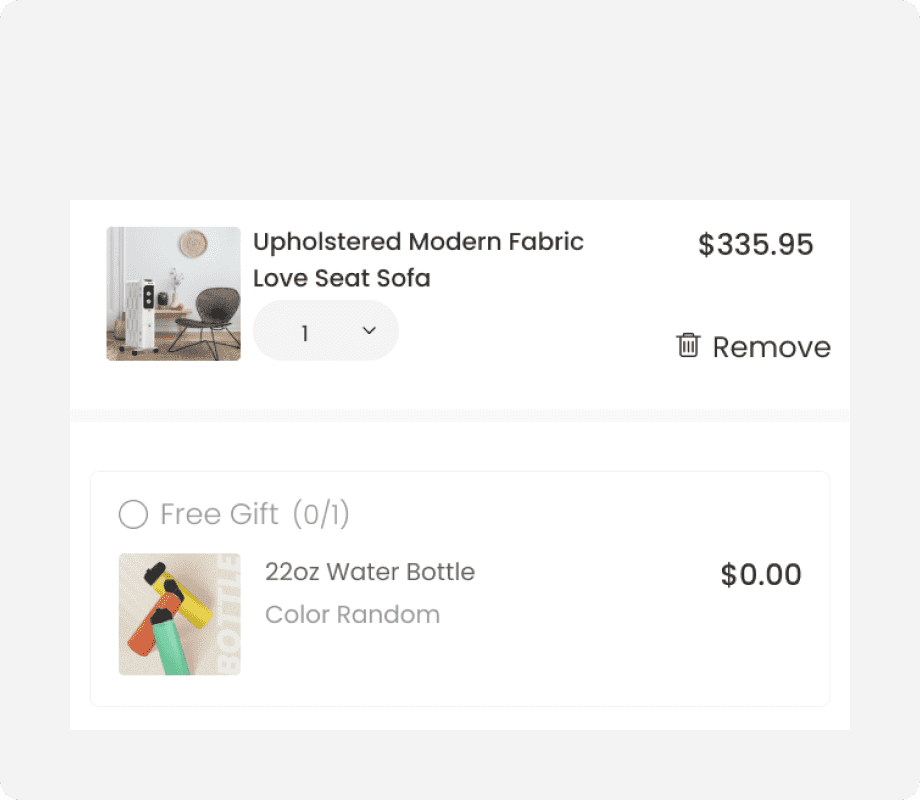The height and width of the screenshot is (800, 920).
Task: Click the Love Seat Sofa title line
Action: pyautogui.click(x=341, y=278)
